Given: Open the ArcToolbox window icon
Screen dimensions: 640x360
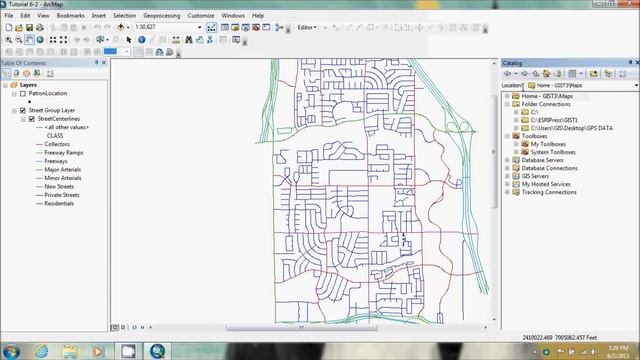Looking at the screenshot, I should pos(256,27).
